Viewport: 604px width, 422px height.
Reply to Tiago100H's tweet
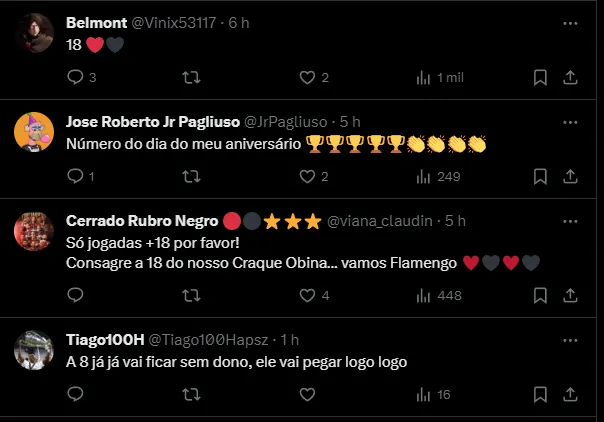click(76, 394)
